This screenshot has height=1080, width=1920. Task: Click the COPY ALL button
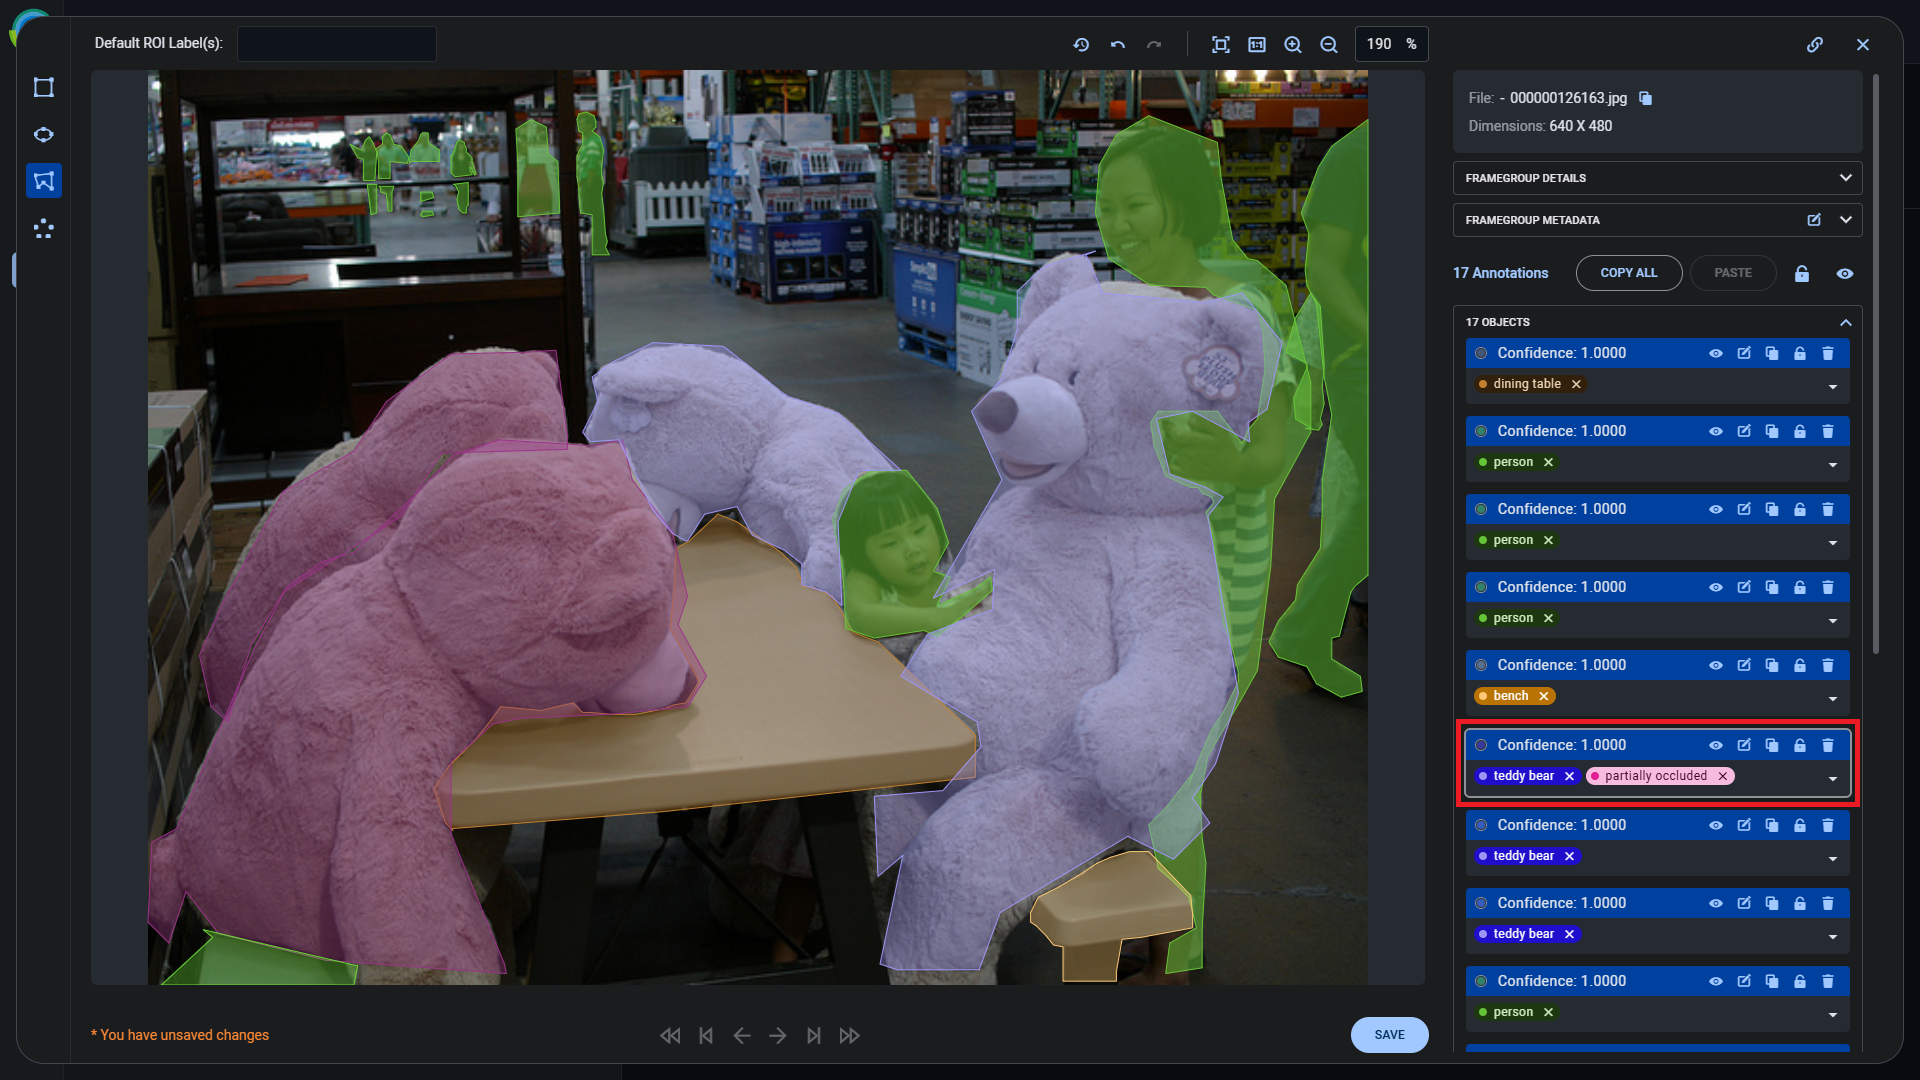1629,273
